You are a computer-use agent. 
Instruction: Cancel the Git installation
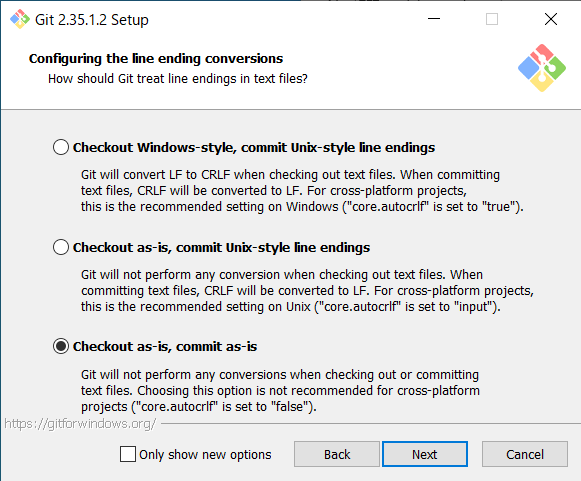point(525,454)
